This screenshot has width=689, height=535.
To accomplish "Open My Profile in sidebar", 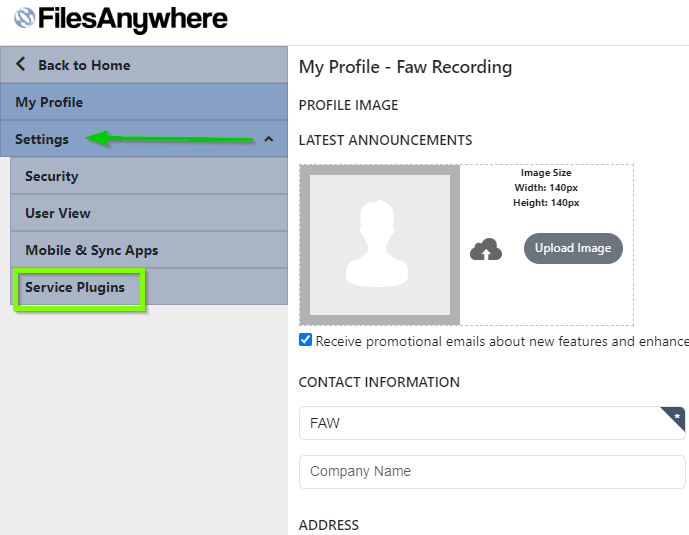I will tap(144, 102).
